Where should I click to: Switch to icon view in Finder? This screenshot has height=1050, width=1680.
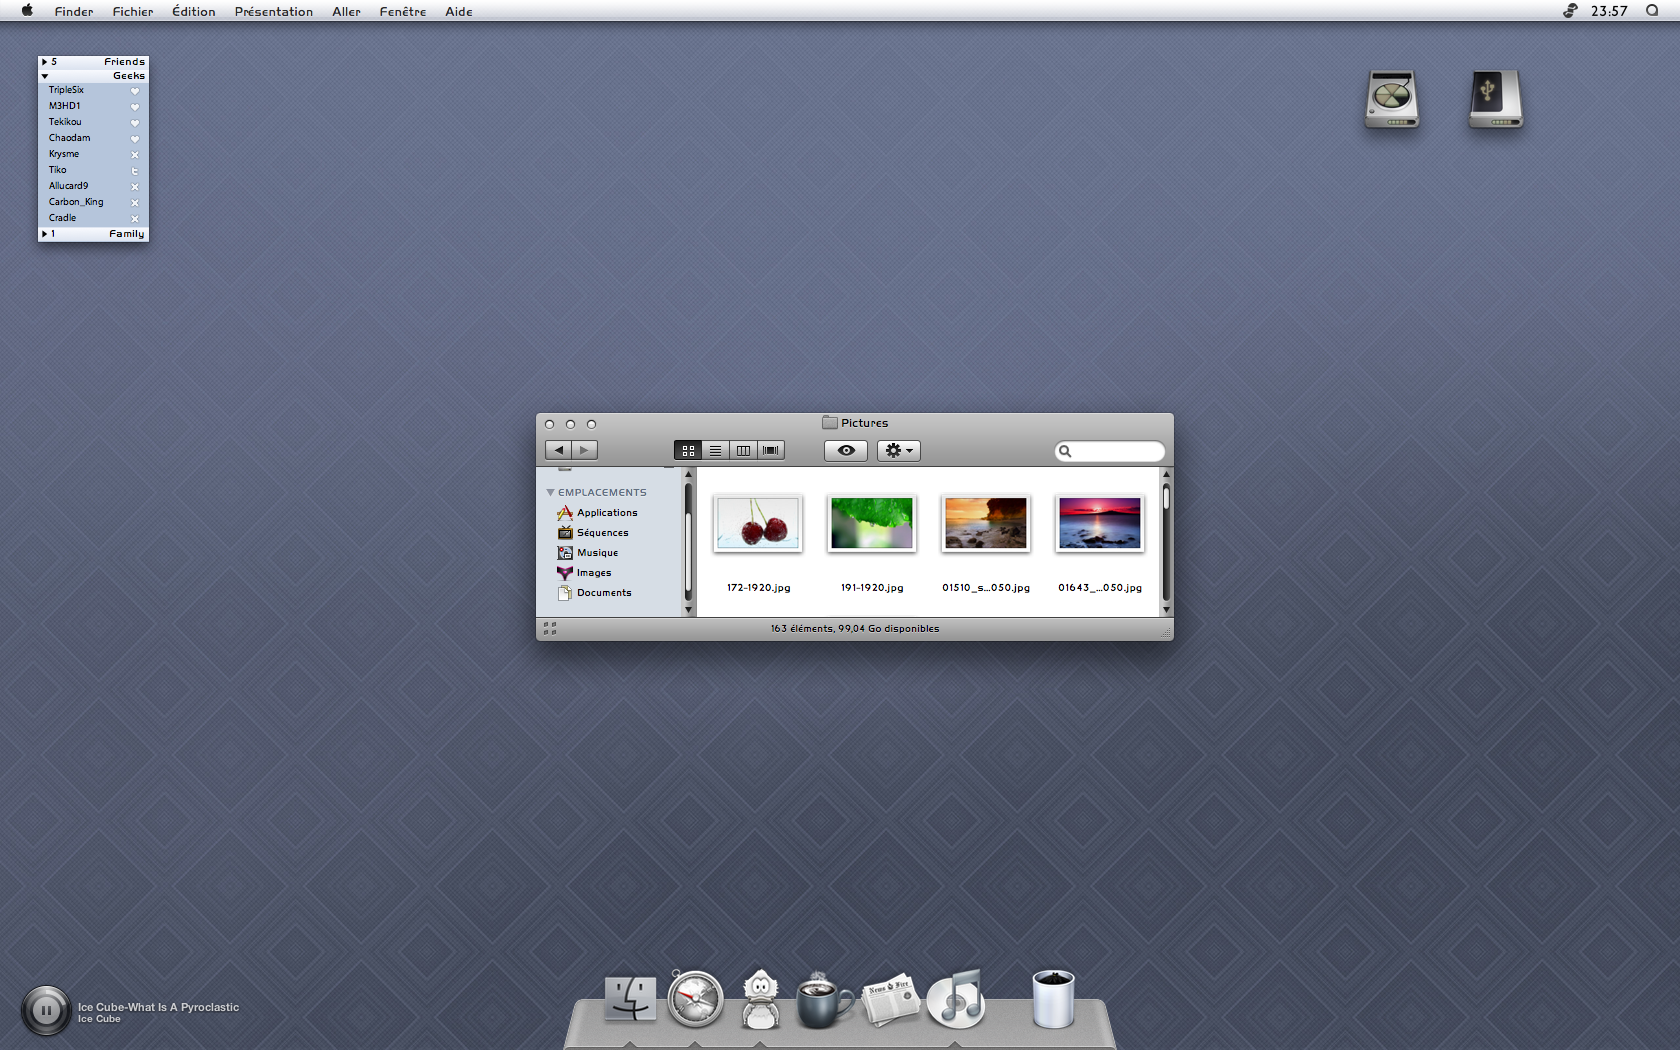688,450
